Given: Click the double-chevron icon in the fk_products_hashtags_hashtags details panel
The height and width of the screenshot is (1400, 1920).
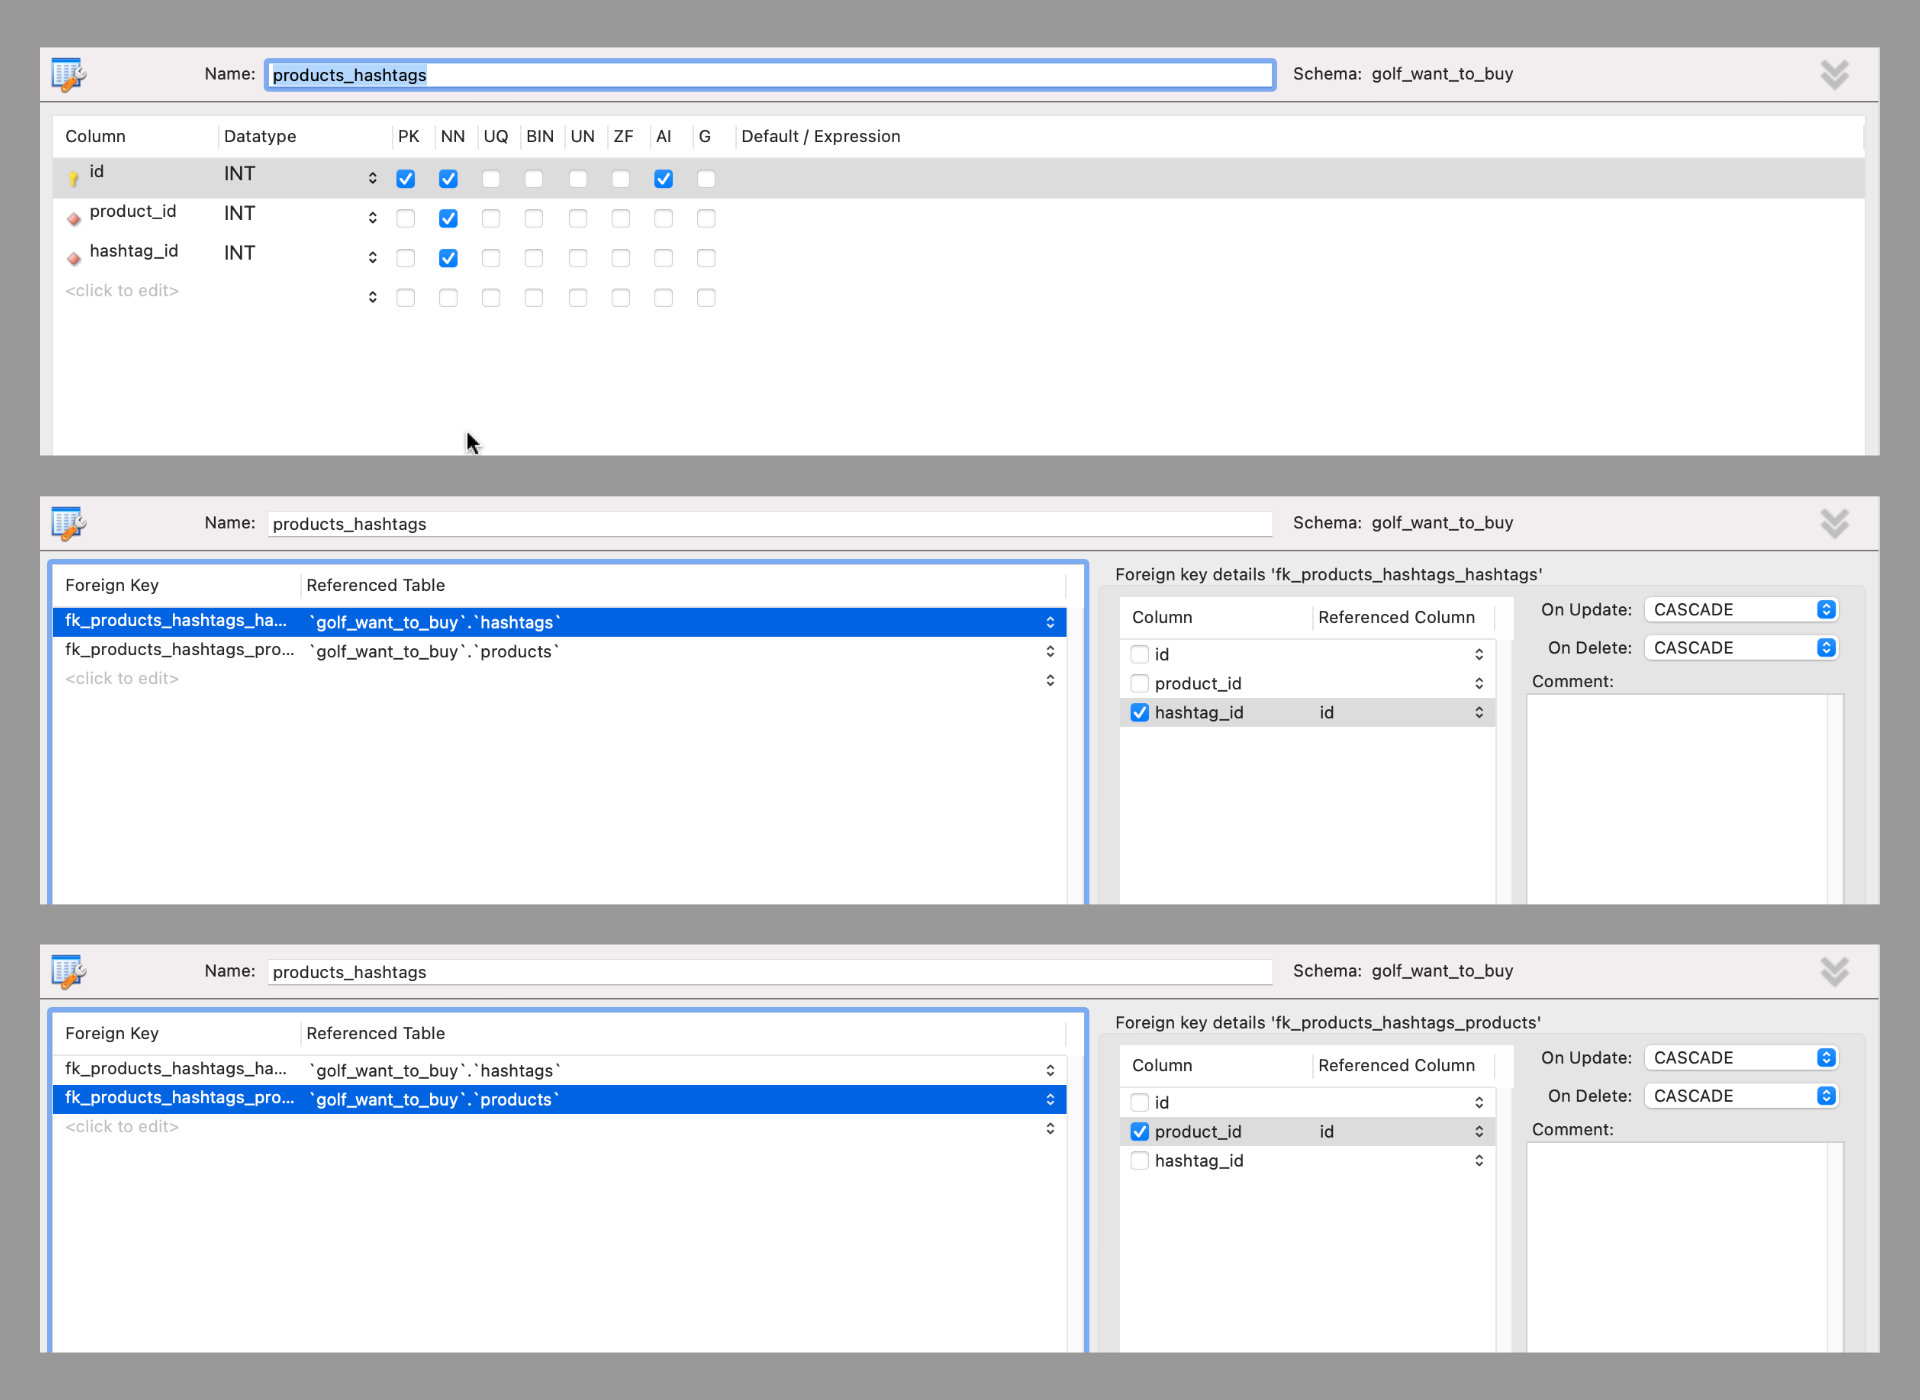Looking at the screenshot, I should pos(1834,523).
